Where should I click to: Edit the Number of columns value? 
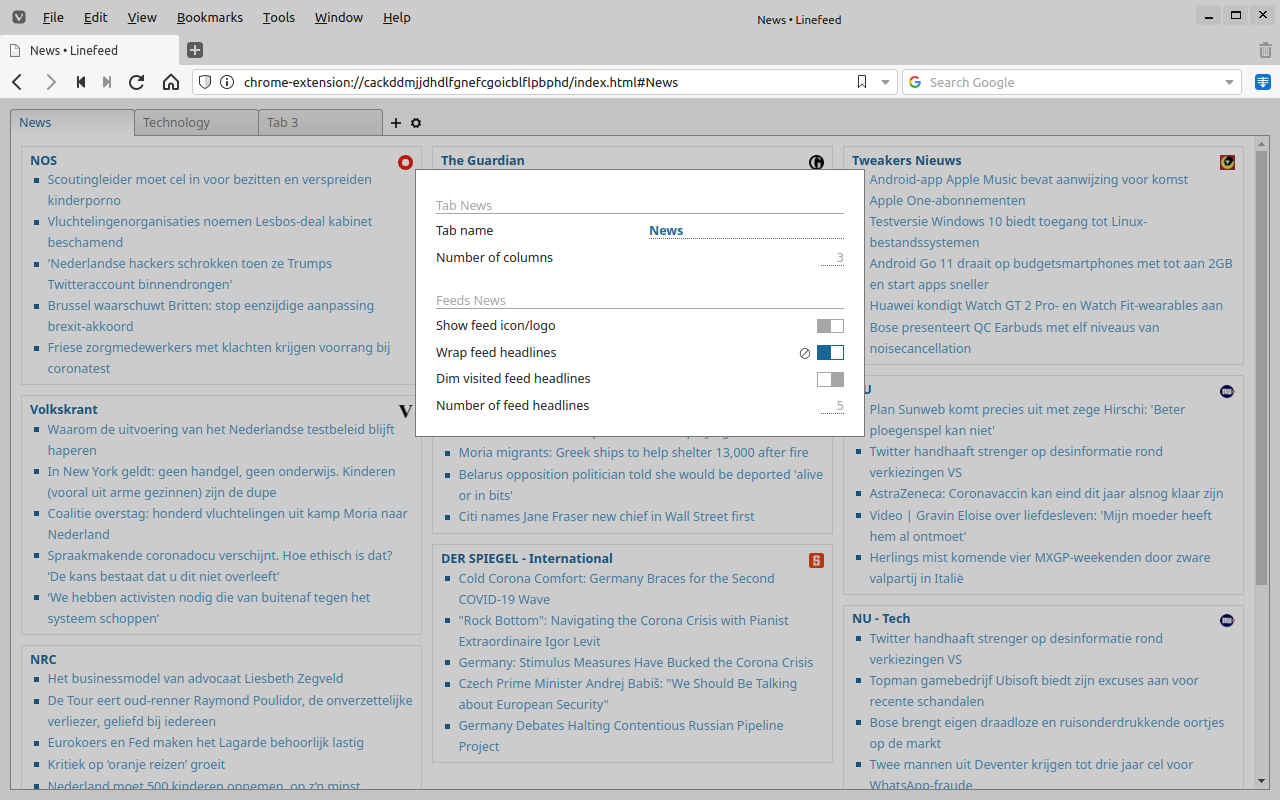point(833,258)
